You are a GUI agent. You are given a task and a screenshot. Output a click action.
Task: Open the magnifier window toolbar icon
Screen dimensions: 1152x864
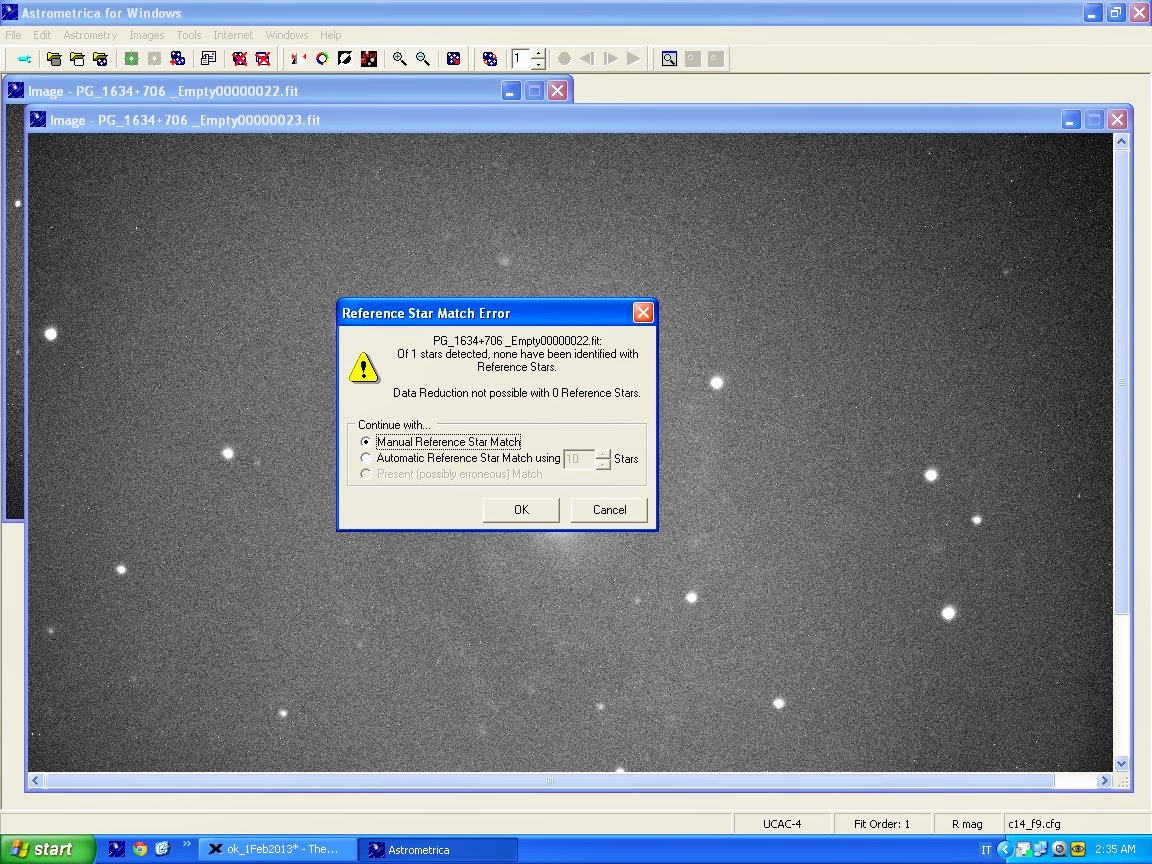tap(668, 59)
